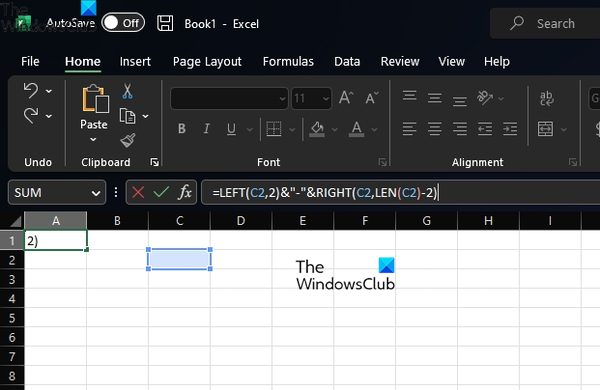
Task: Open Borders dropdown arrow
Action: (x=292, y=130)
